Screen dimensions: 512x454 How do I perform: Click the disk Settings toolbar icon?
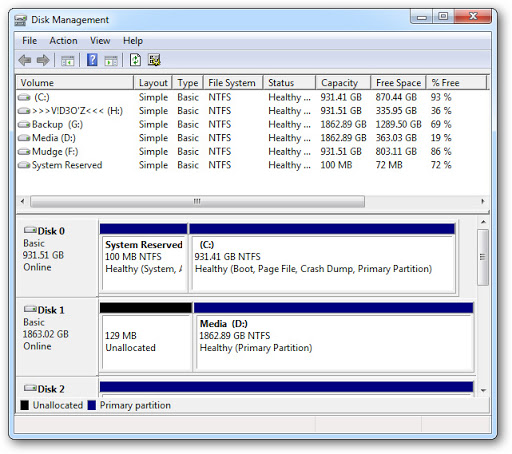coord(154,60)
